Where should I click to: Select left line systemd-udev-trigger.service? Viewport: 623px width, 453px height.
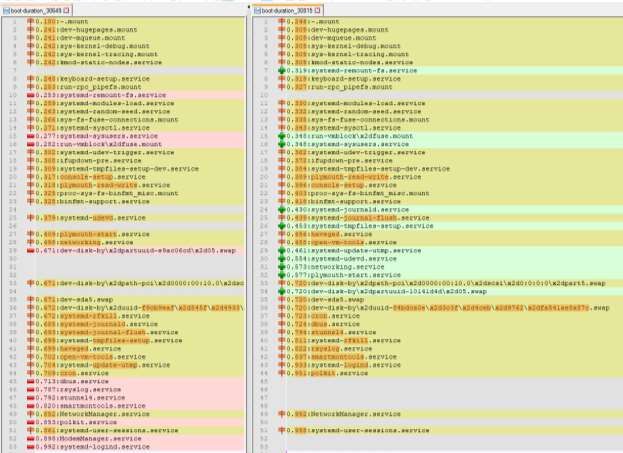coord(104,153)
